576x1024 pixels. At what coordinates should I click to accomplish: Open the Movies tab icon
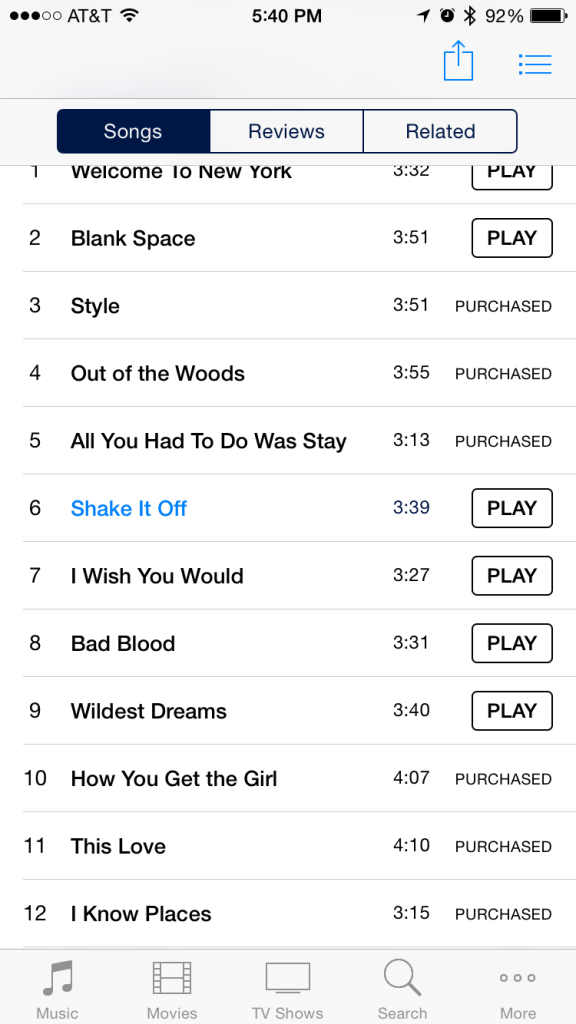coord(172,978)
